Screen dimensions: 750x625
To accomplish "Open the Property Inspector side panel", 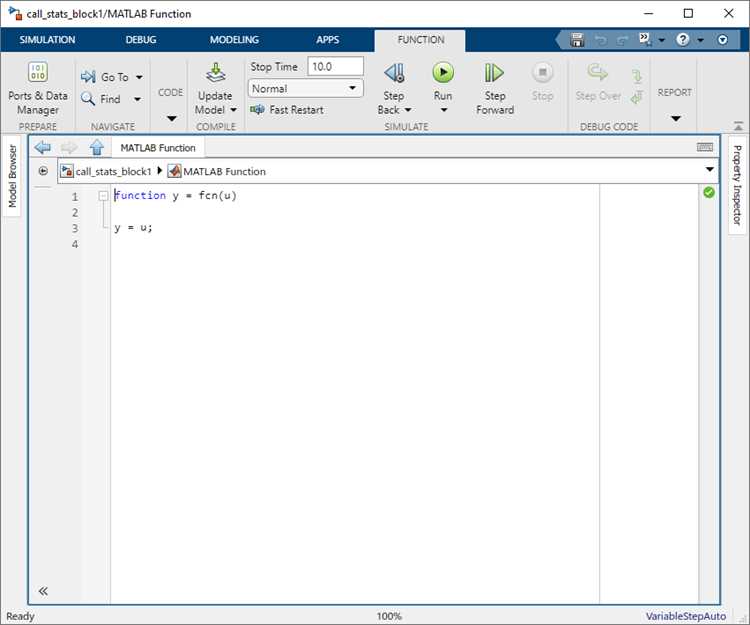I will [737, 185].
